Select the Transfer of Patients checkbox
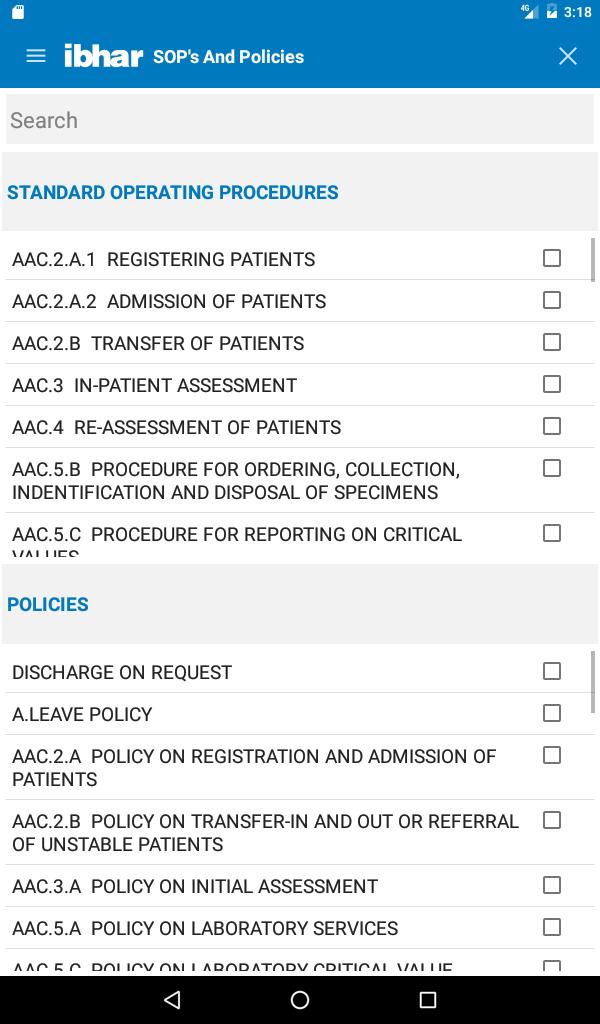The image size is (600, 1024). coord(552,342)
